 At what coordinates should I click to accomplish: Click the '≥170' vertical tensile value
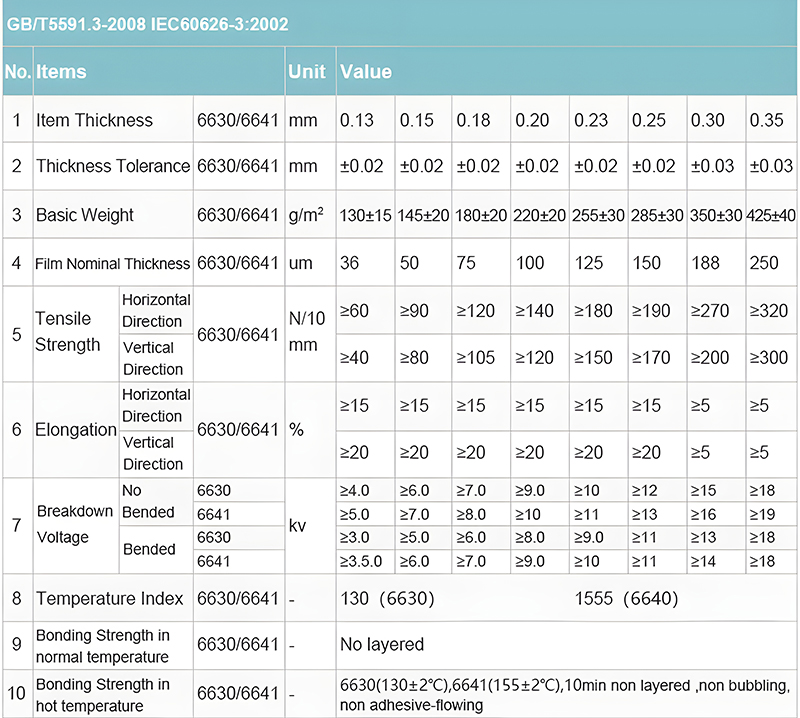pos(651,357)
